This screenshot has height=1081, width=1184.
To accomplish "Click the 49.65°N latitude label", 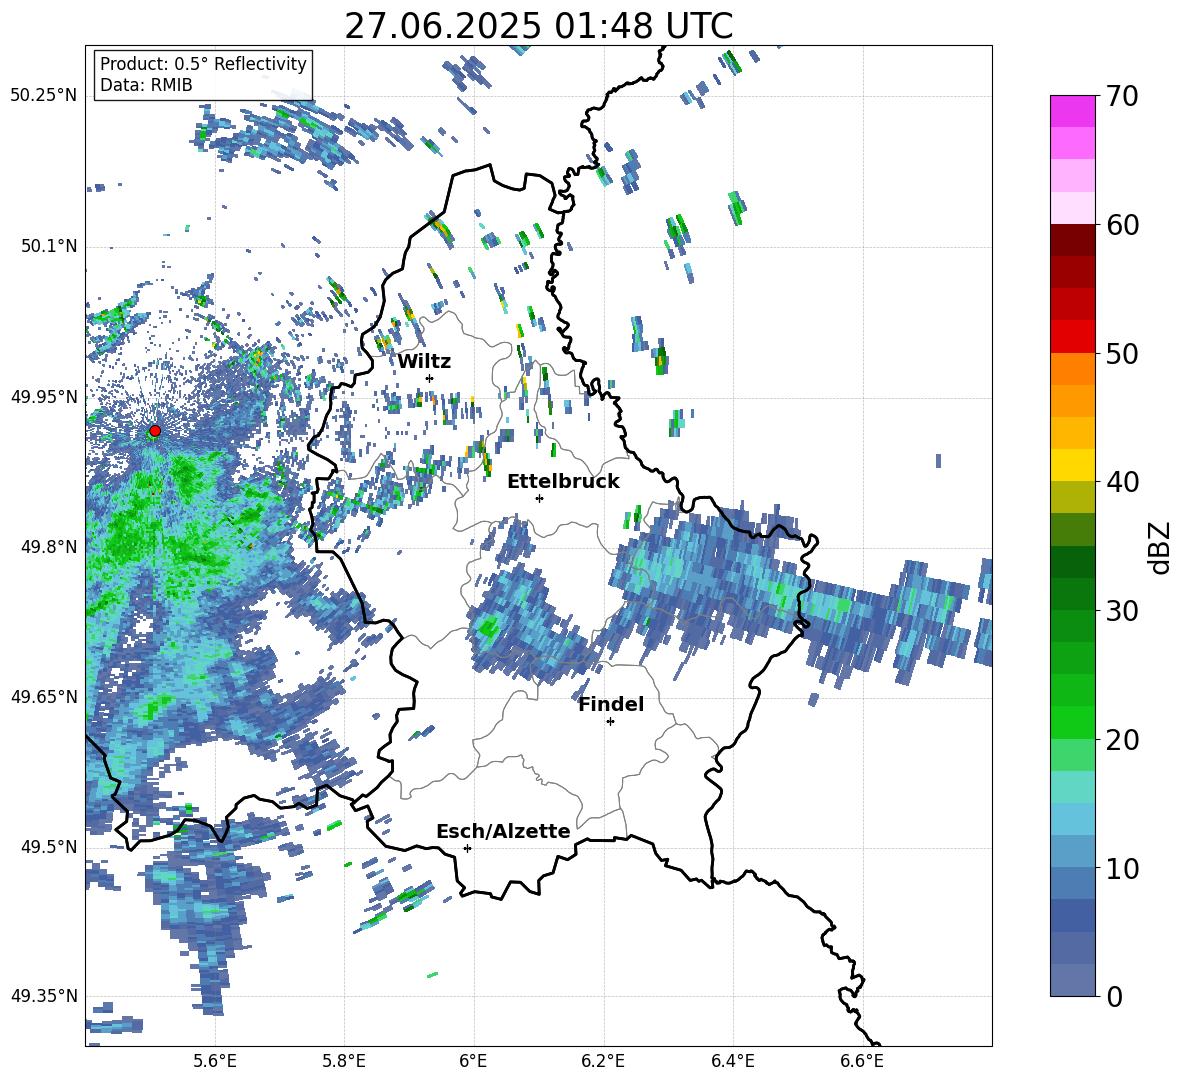I will [x=44, y=697].
